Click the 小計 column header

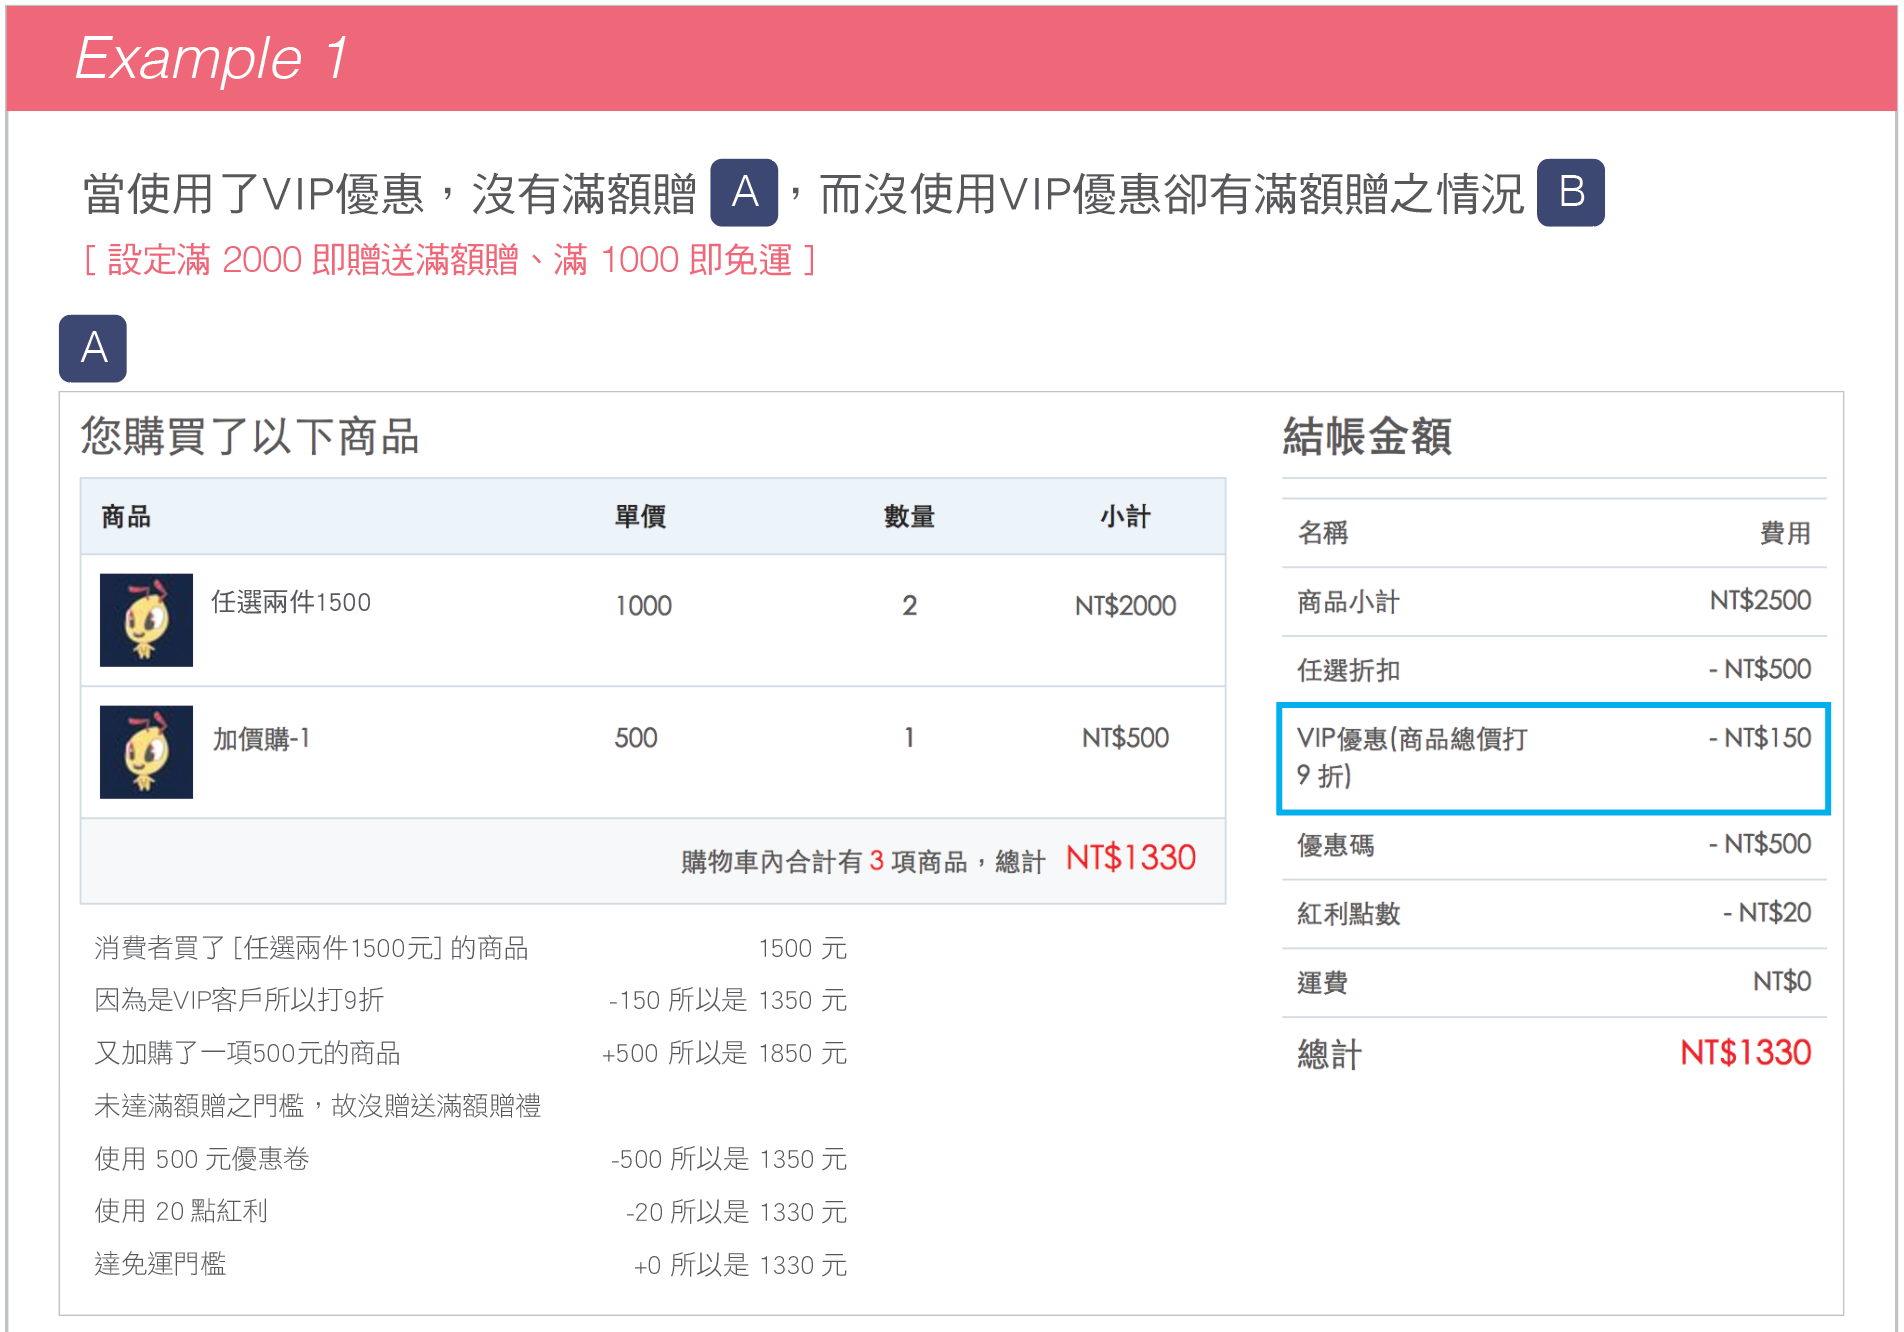pyautogui.click(x=1125, y=517)
